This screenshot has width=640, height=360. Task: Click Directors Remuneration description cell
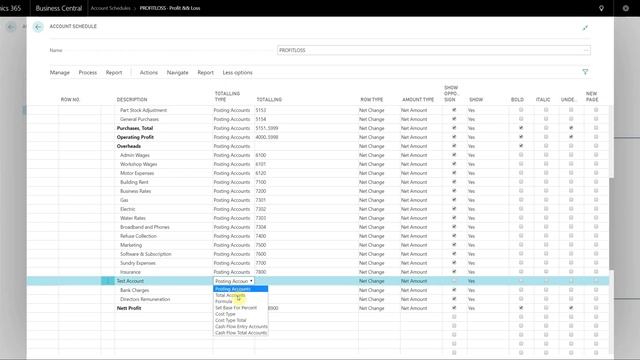tap(163, 299)
